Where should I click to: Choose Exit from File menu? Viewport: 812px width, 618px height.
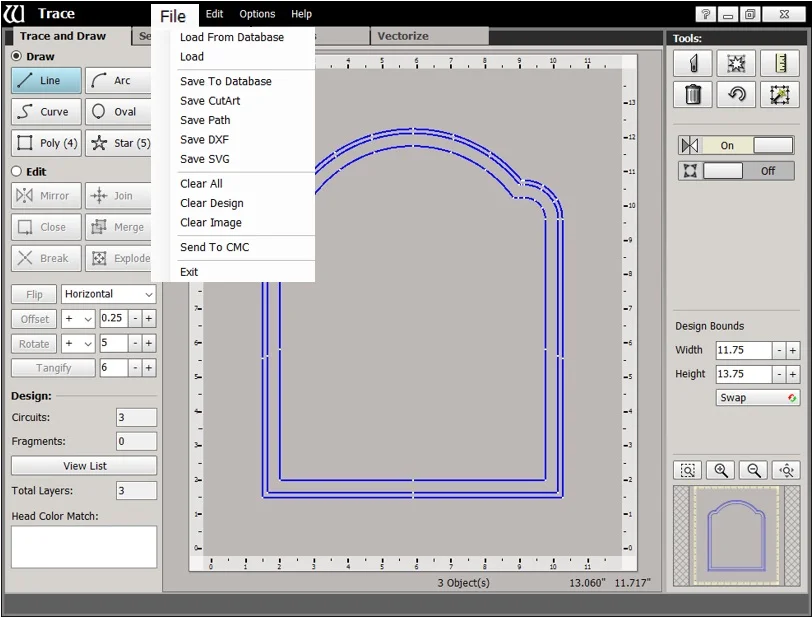189,272
